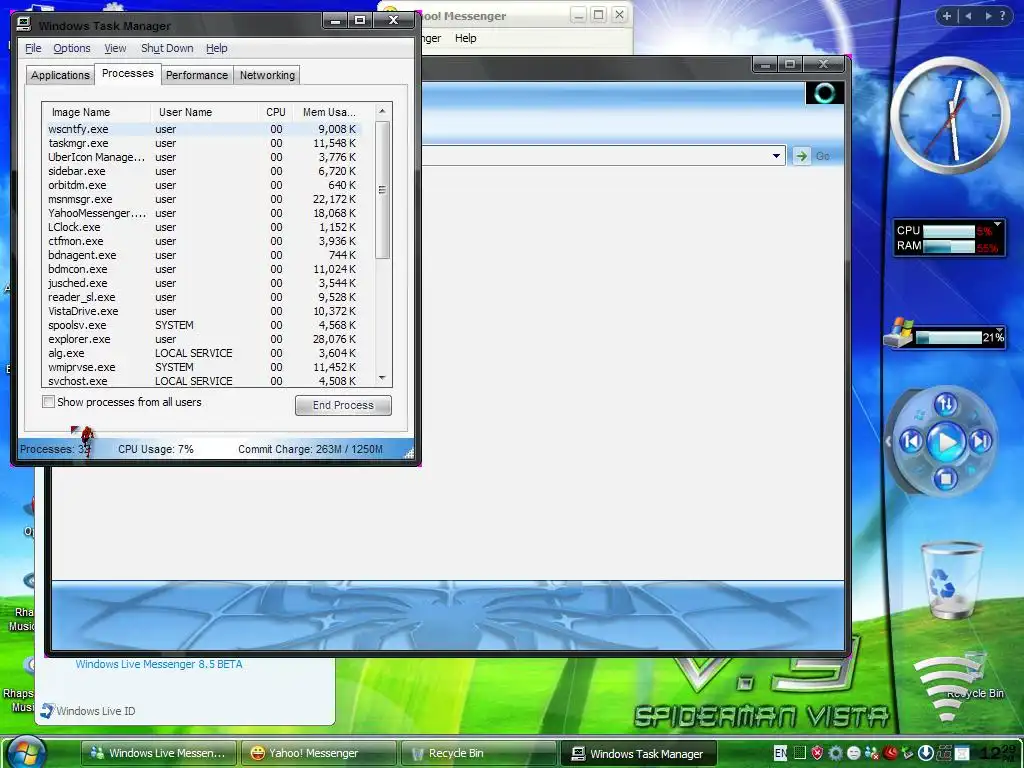Select msnmsgr.exe in process list
Viewport: 1024px width, 768px height.
click(202, 199)
